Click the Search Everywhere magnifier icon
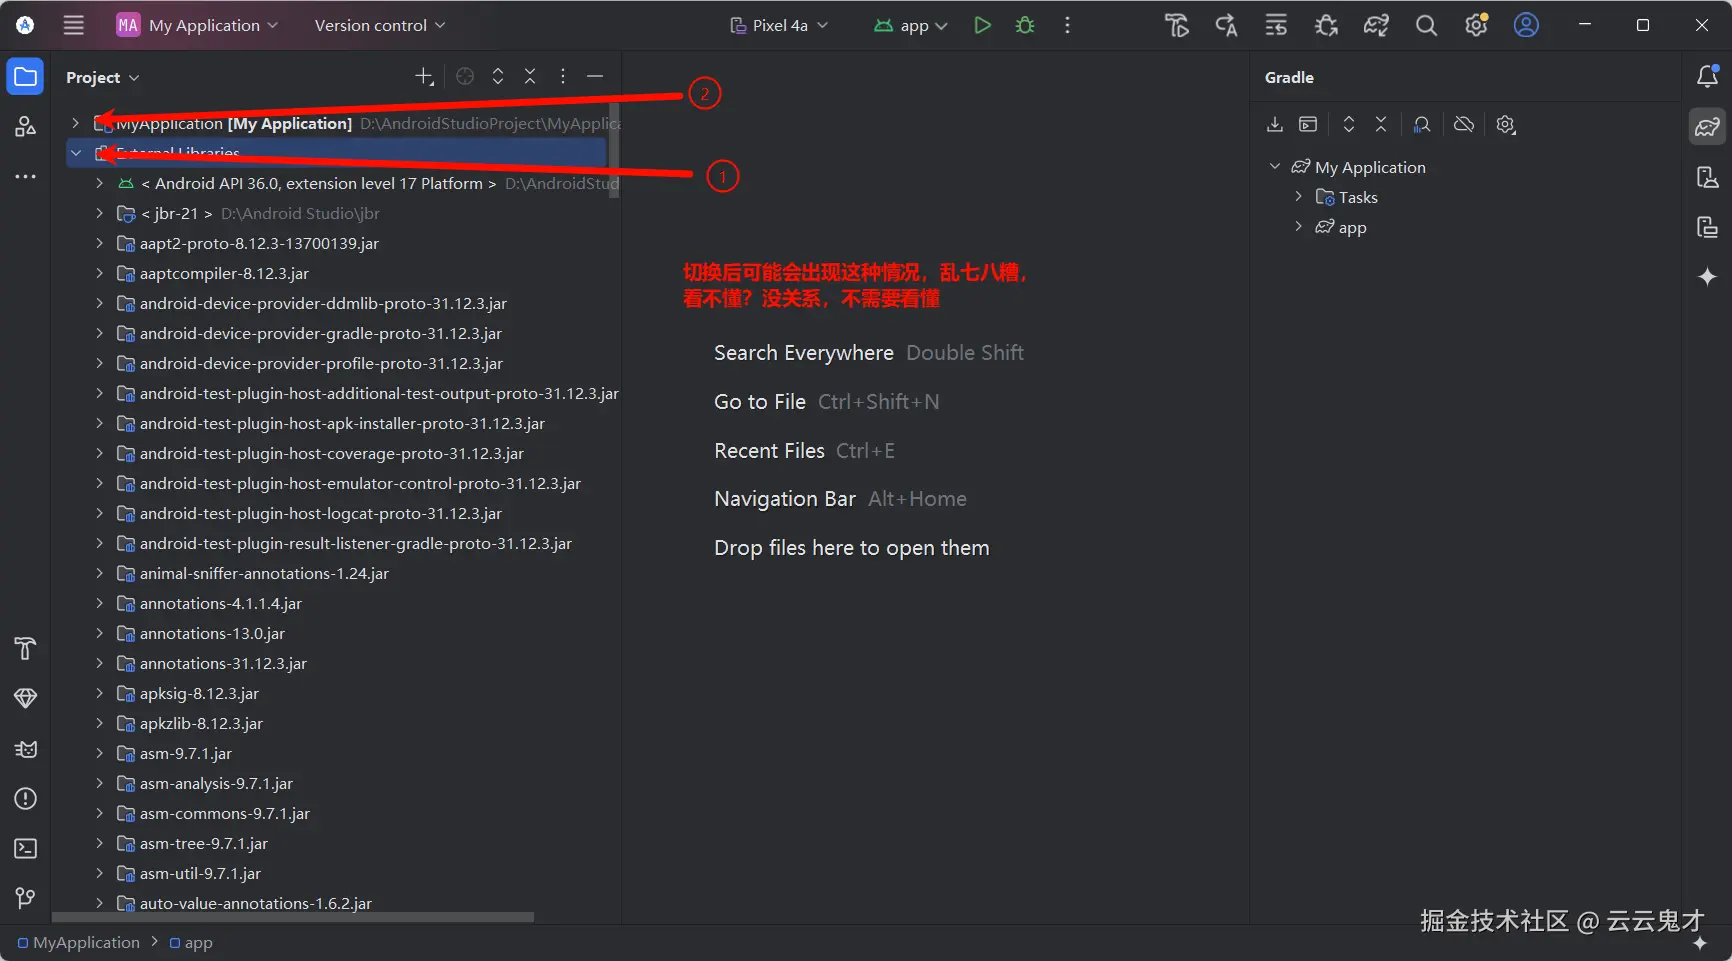 (x=1426, y=25)
